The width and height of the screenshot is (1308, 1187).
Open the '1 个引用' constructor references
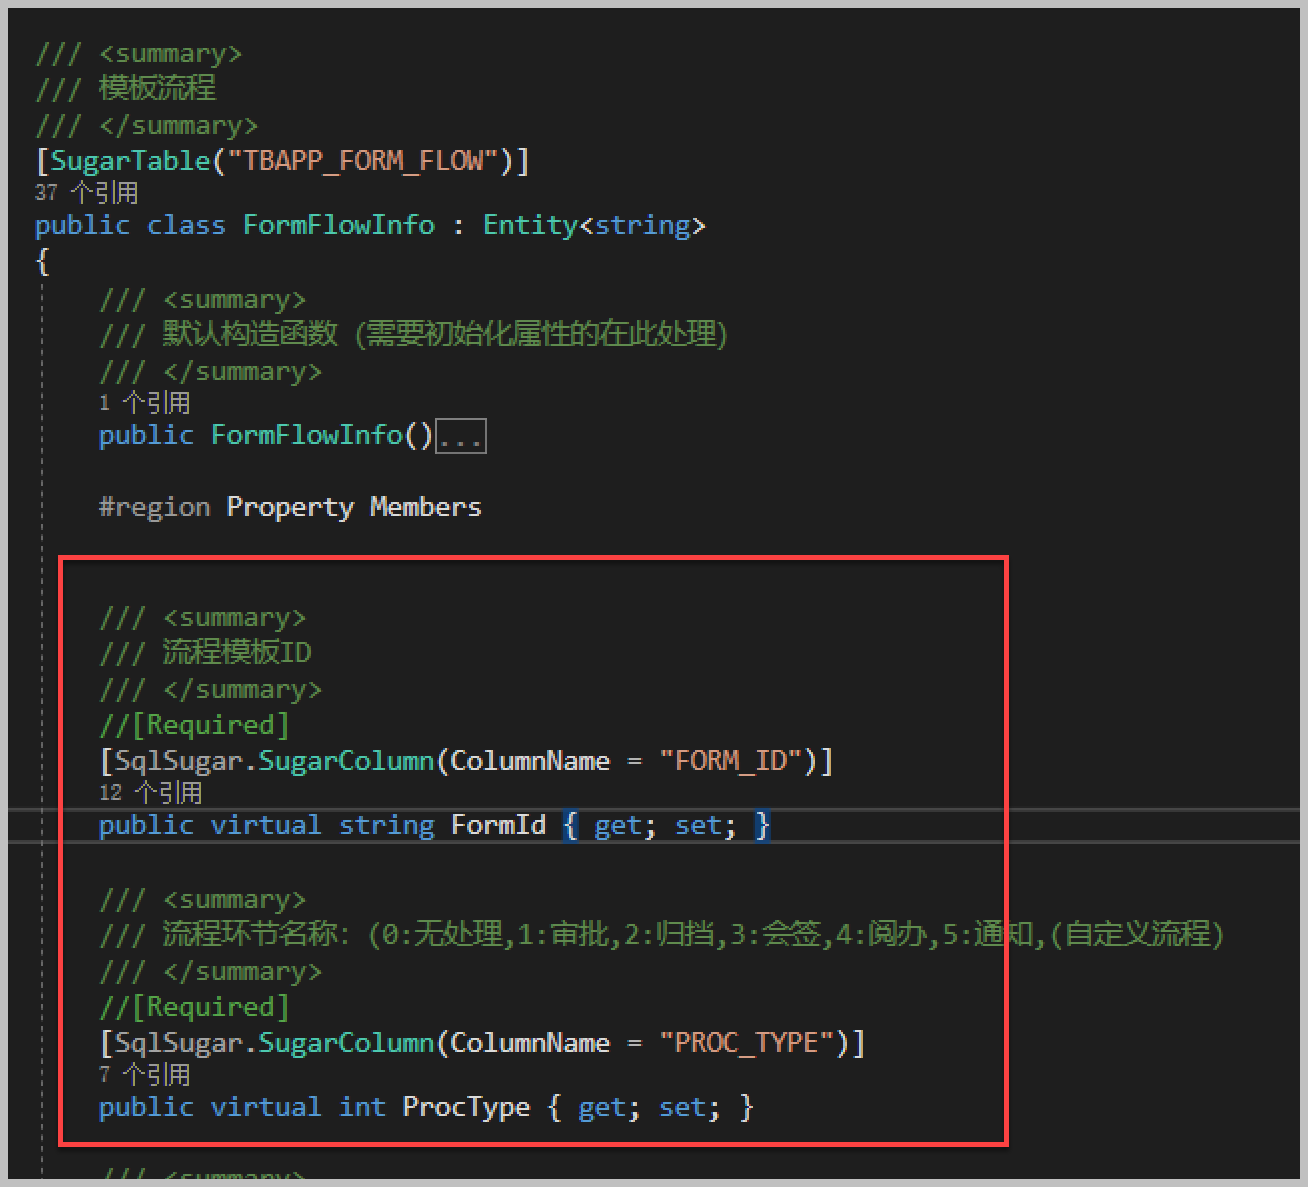[144, 403]
